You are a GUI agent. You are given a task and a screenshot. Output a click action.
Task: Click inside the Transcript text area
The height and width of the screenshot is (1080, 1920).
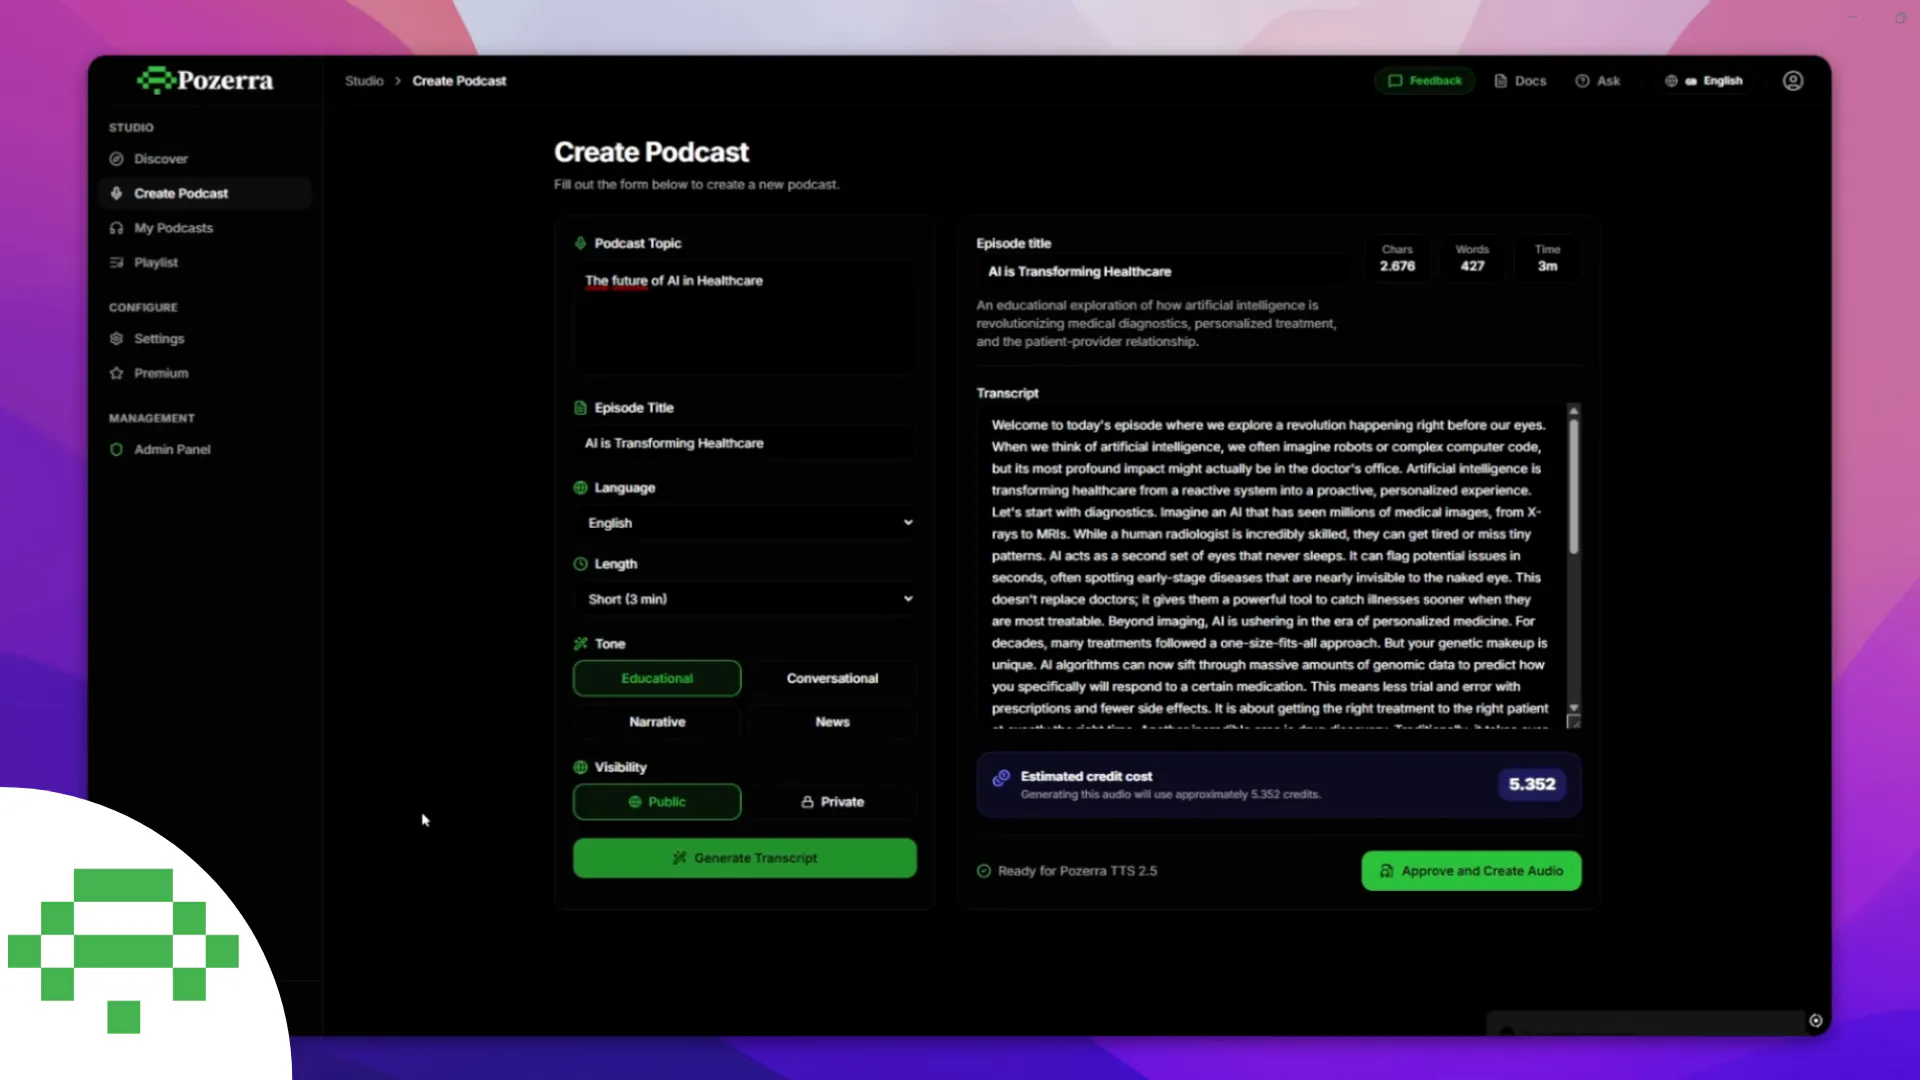(x=1270, y=567)
